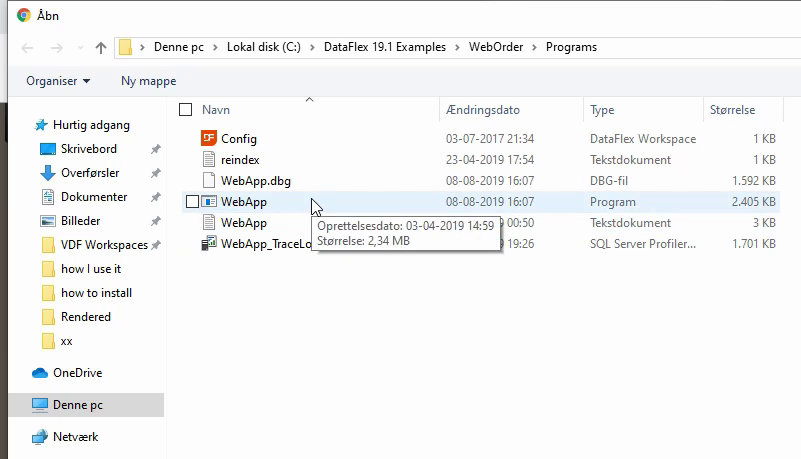Viewport: 801px width, 459px height.
Task: Open OneDrive from the sidebar
Action: 77,373
